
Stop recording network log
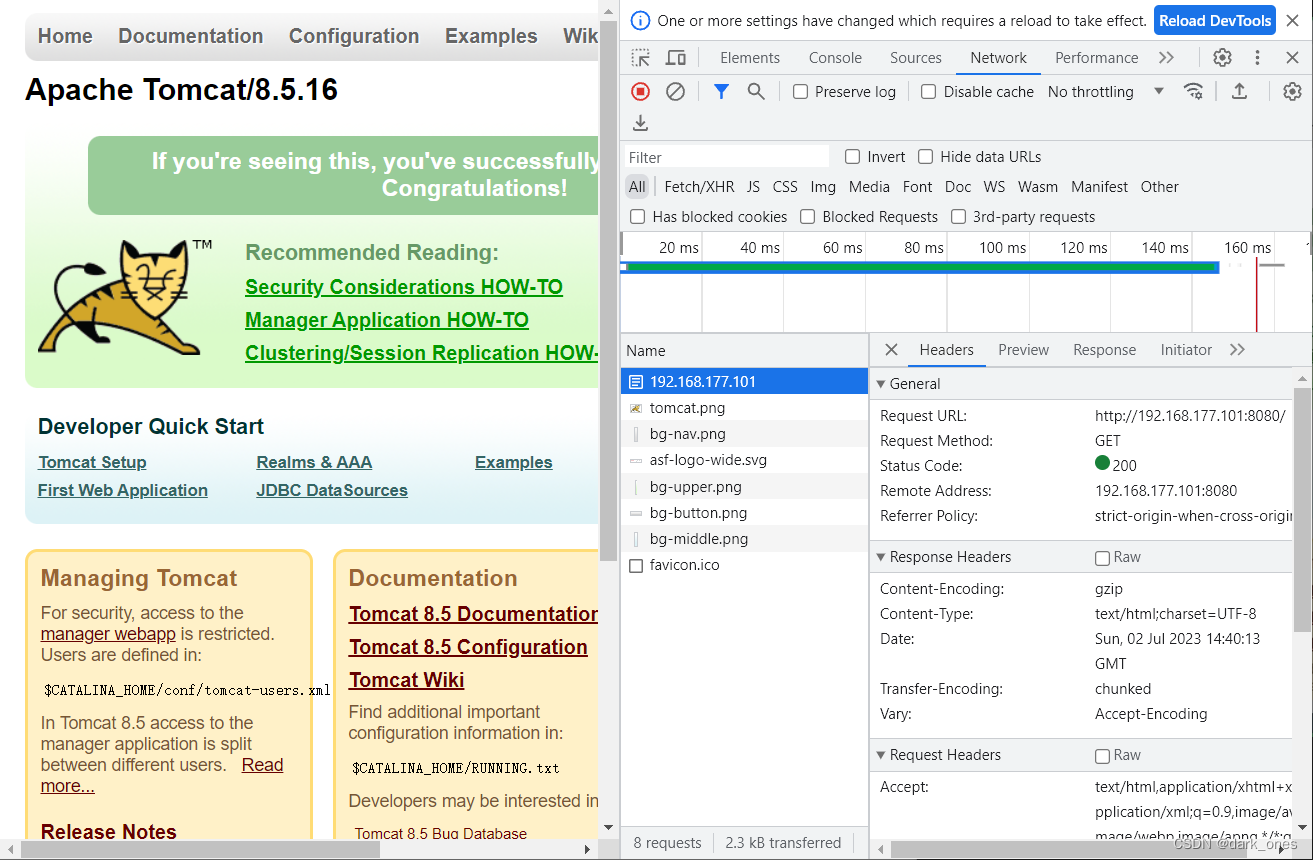(x=641, y=91)
